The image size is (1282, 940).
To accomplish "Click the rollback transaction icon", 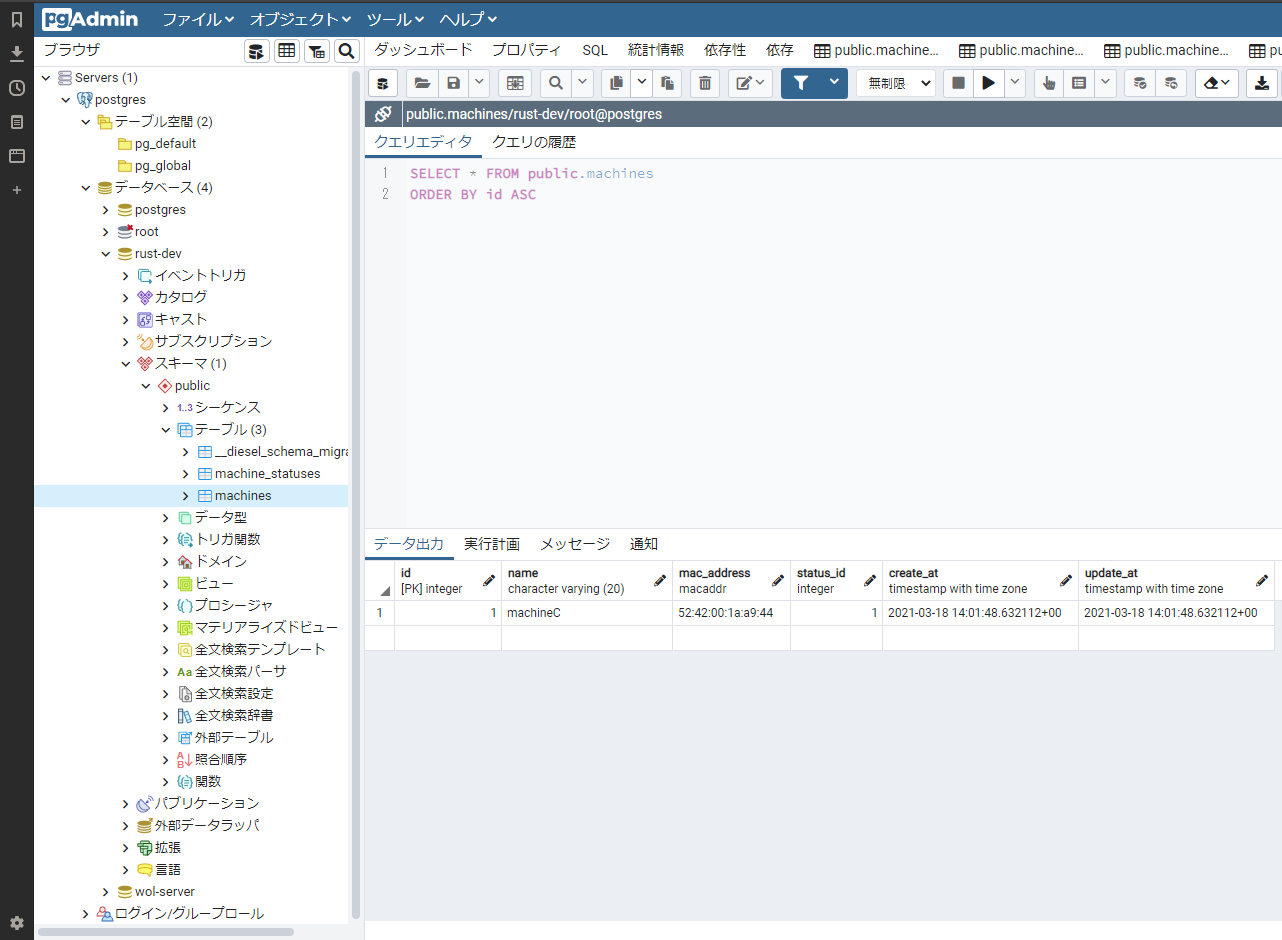I will tap(1171, 83).
